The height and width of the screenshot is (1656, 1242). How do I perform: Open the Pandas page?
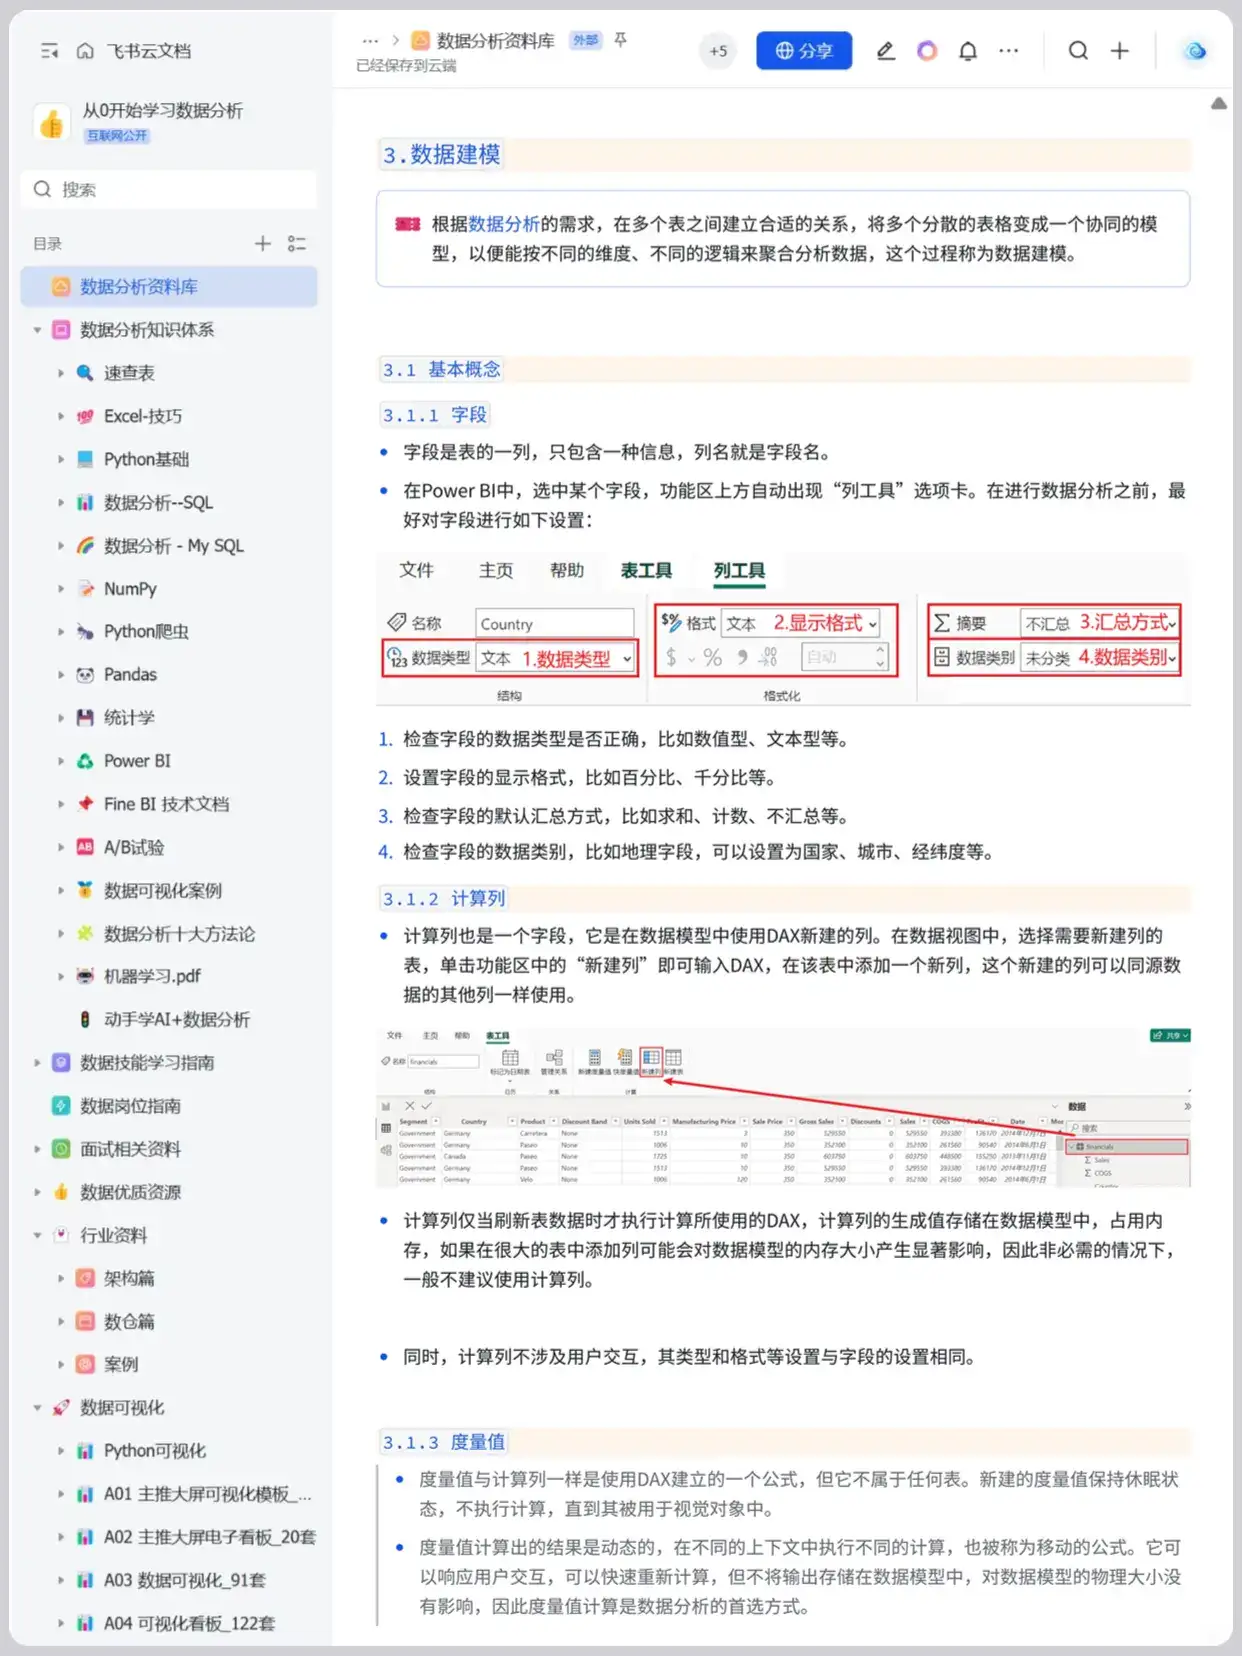tap(130, 674)
